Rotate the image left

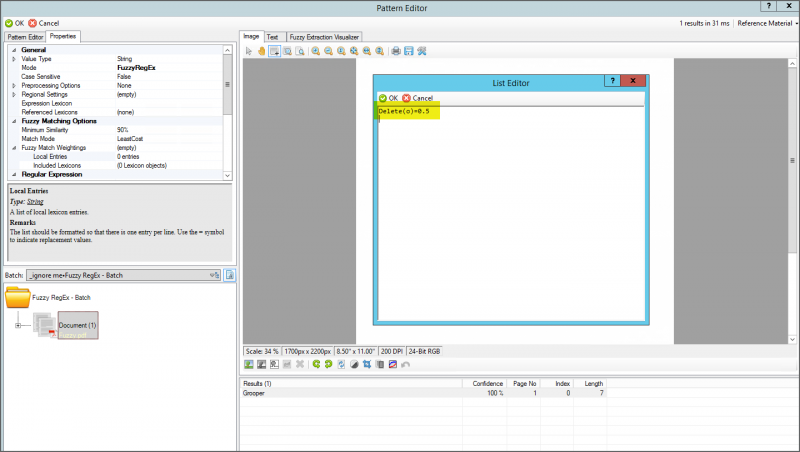(316, 364)
